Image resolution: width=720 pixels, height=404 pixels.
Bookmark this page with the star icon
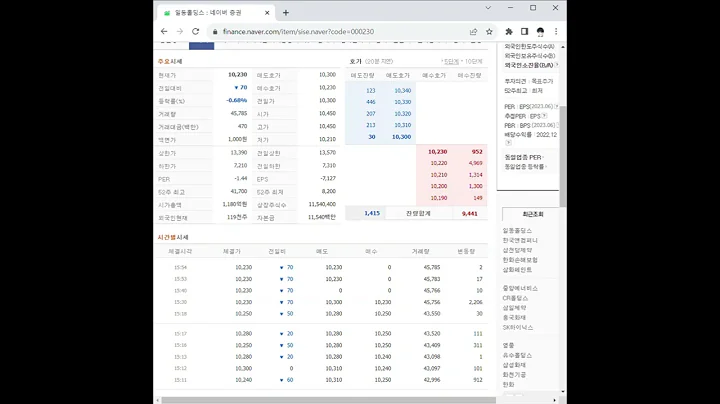pos(489,32)
